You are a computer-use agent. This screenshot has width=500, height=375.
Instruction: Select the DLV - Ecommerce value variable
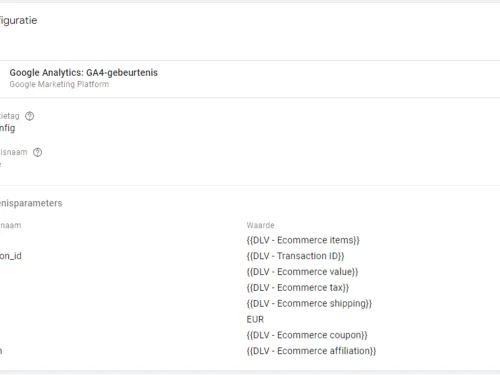tap(302, 272)
